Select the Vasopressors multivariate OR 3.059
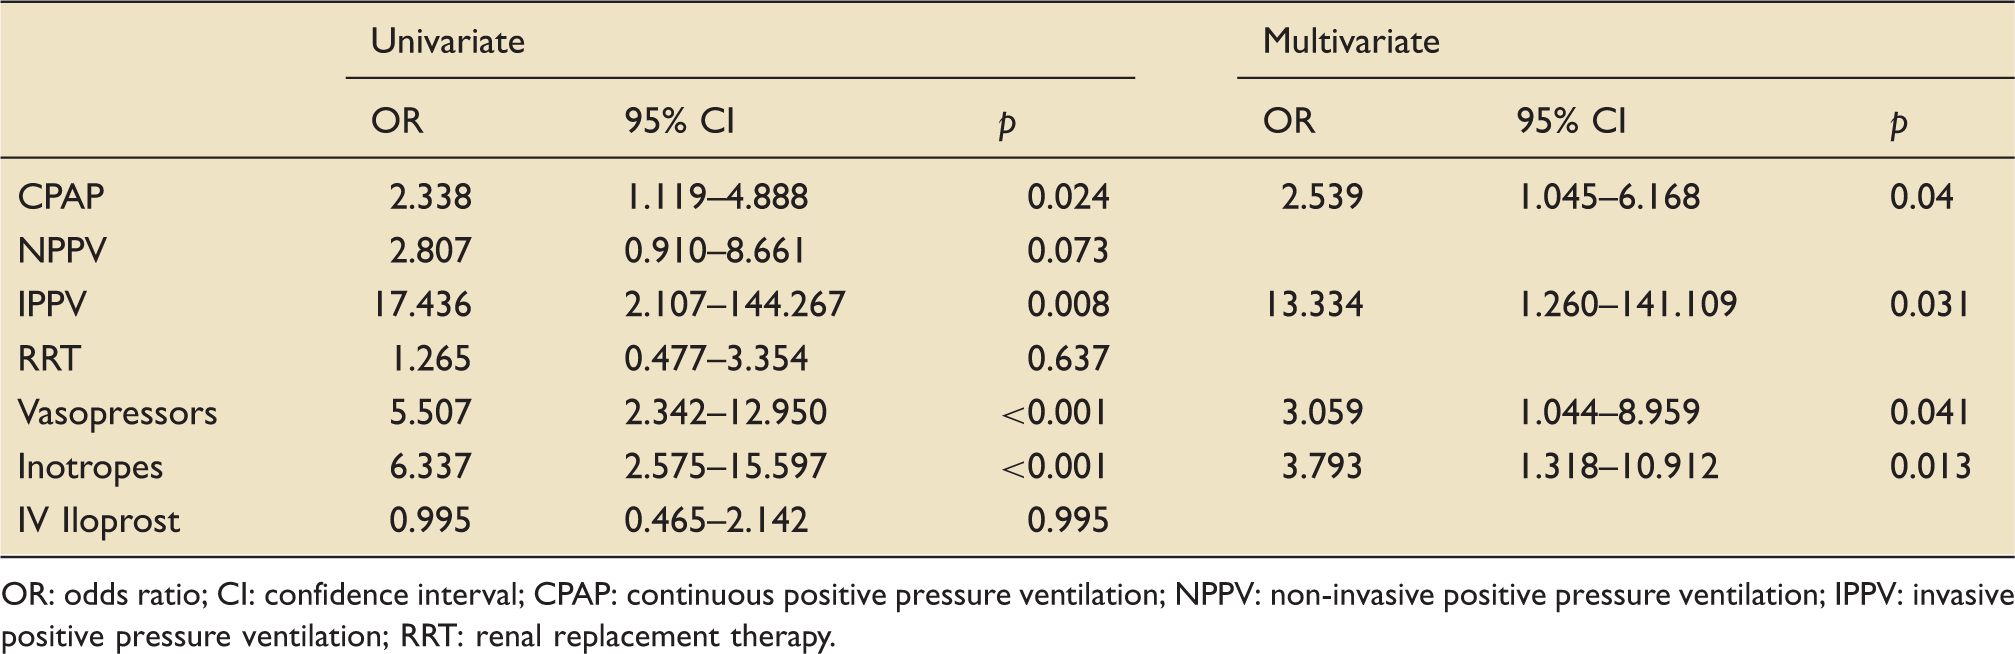The image size is (2015, 654). (x=1322, y=412)
